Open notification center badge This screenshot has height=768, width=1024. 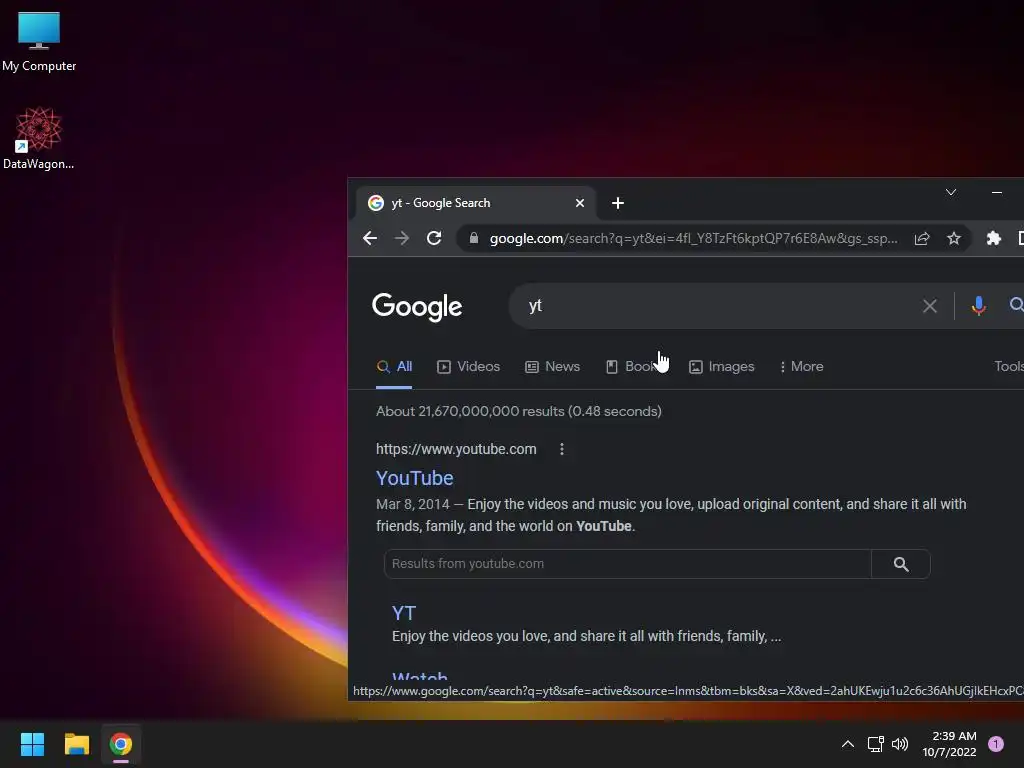[995, 744]
